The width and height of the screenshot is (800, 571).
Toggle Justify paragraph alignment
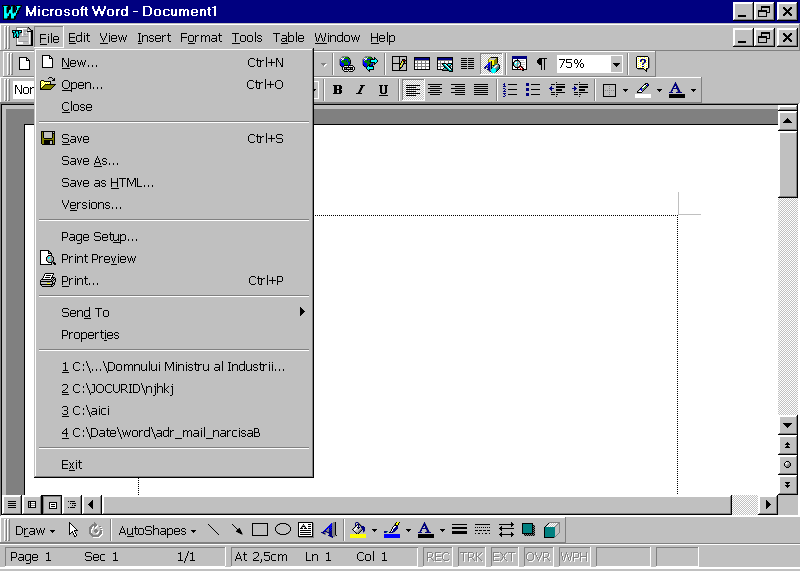481,90
